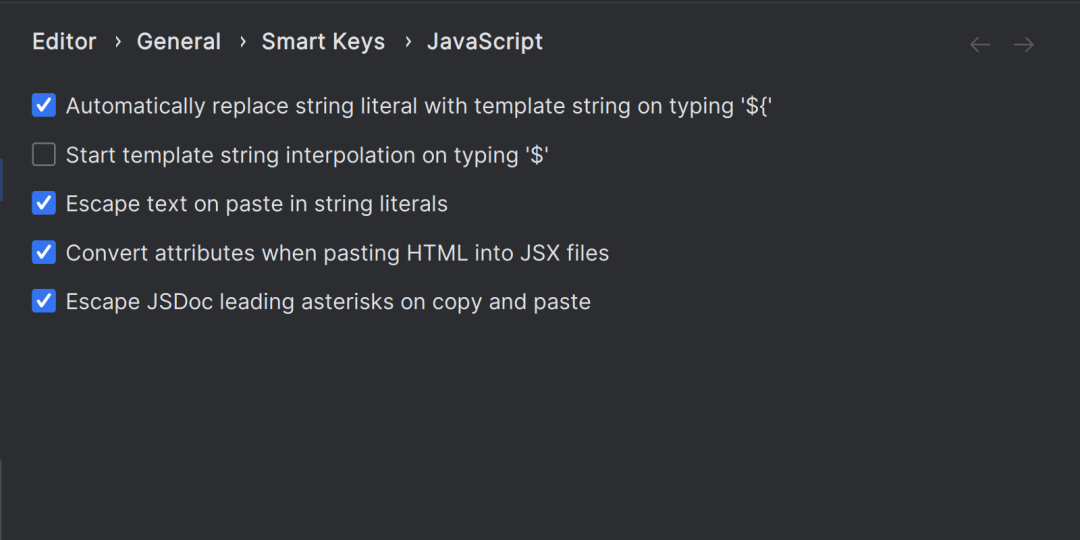Uncheck Automatically replace string literal checkbox
Screen dimensions: 1080x540
click(x=44, y=106)
